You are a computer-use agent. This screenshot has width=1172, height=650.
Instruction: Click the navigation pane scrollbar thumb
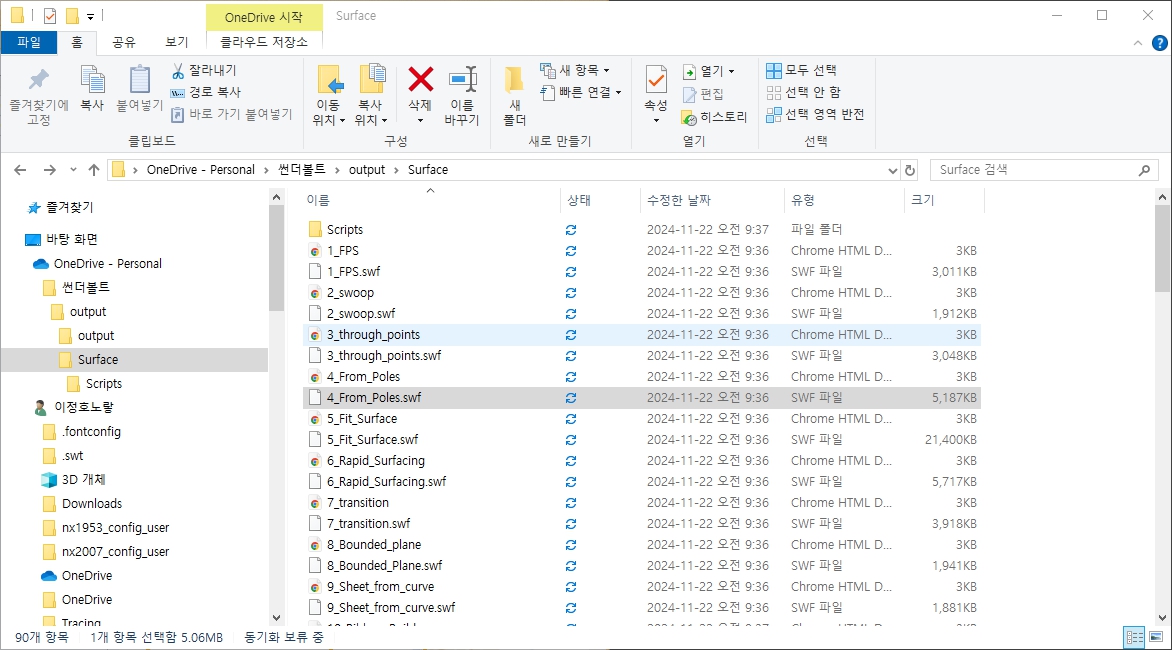pos(276,258)
